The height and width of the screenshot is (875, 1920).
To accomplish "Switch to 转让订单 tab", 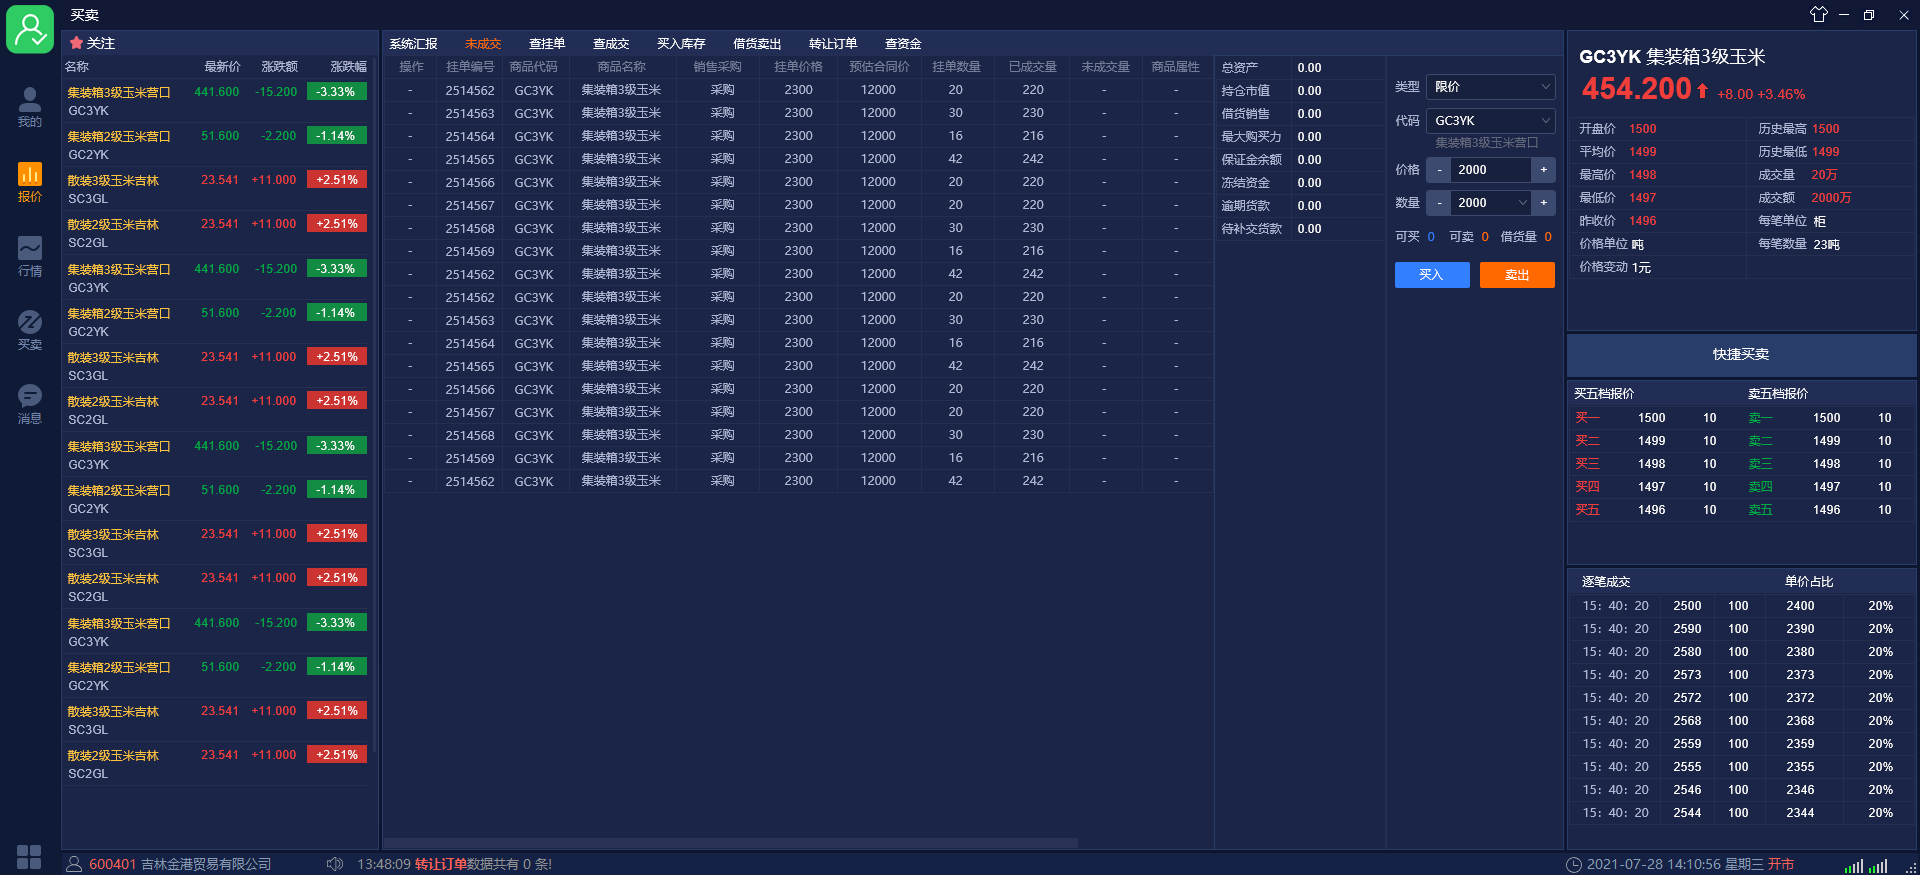I will pos(833,44).
